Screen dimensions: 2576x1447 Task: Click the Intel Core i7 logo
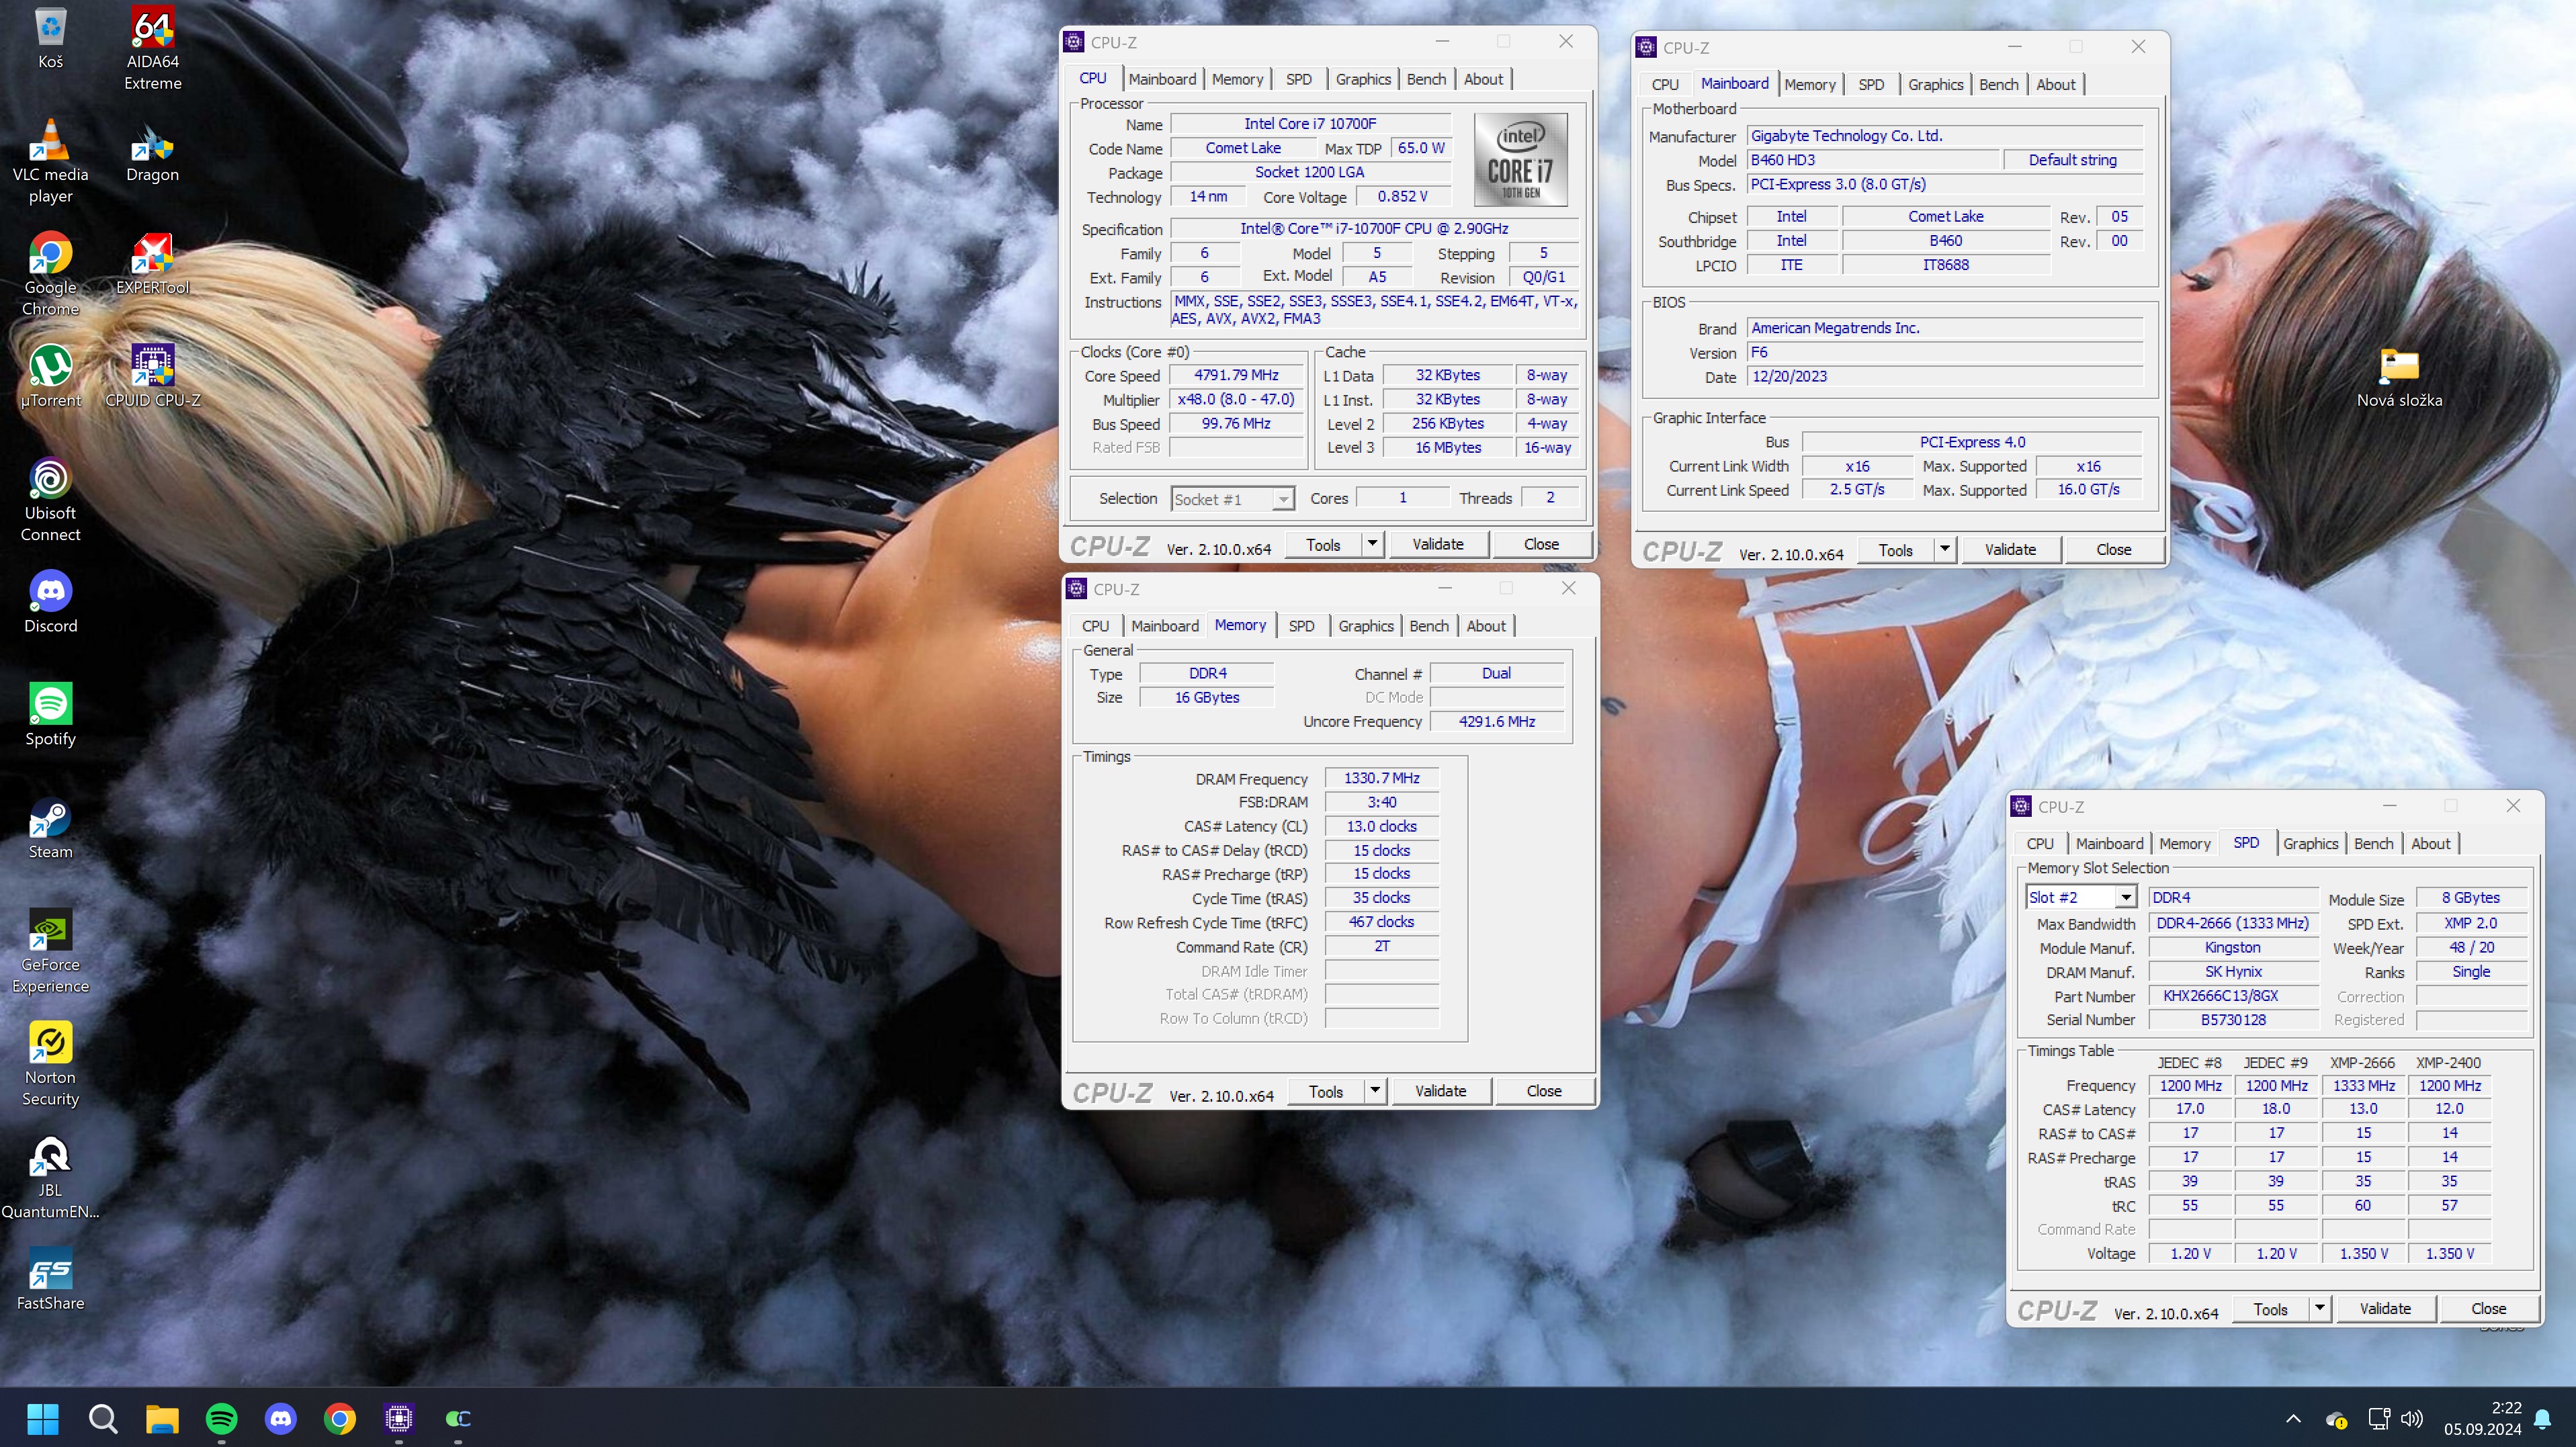pyautogui.click(x=1520, y=160)
